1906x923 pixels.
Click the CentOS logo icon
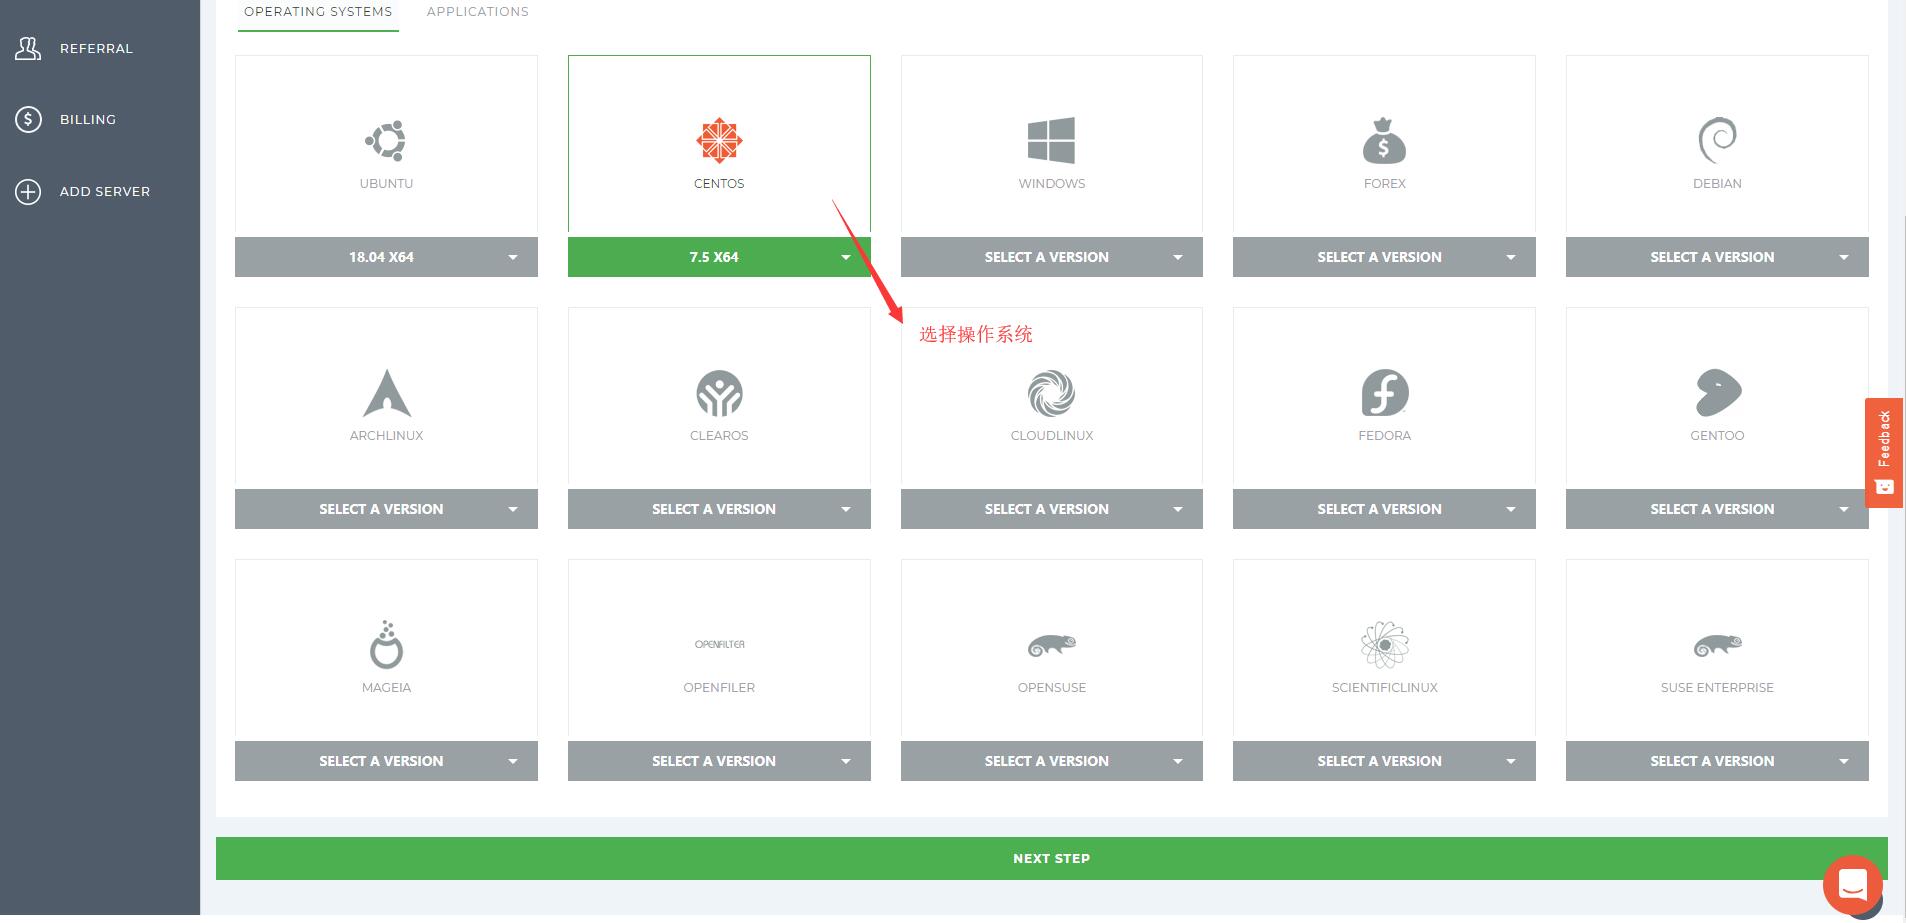click(x=719, y=140)
